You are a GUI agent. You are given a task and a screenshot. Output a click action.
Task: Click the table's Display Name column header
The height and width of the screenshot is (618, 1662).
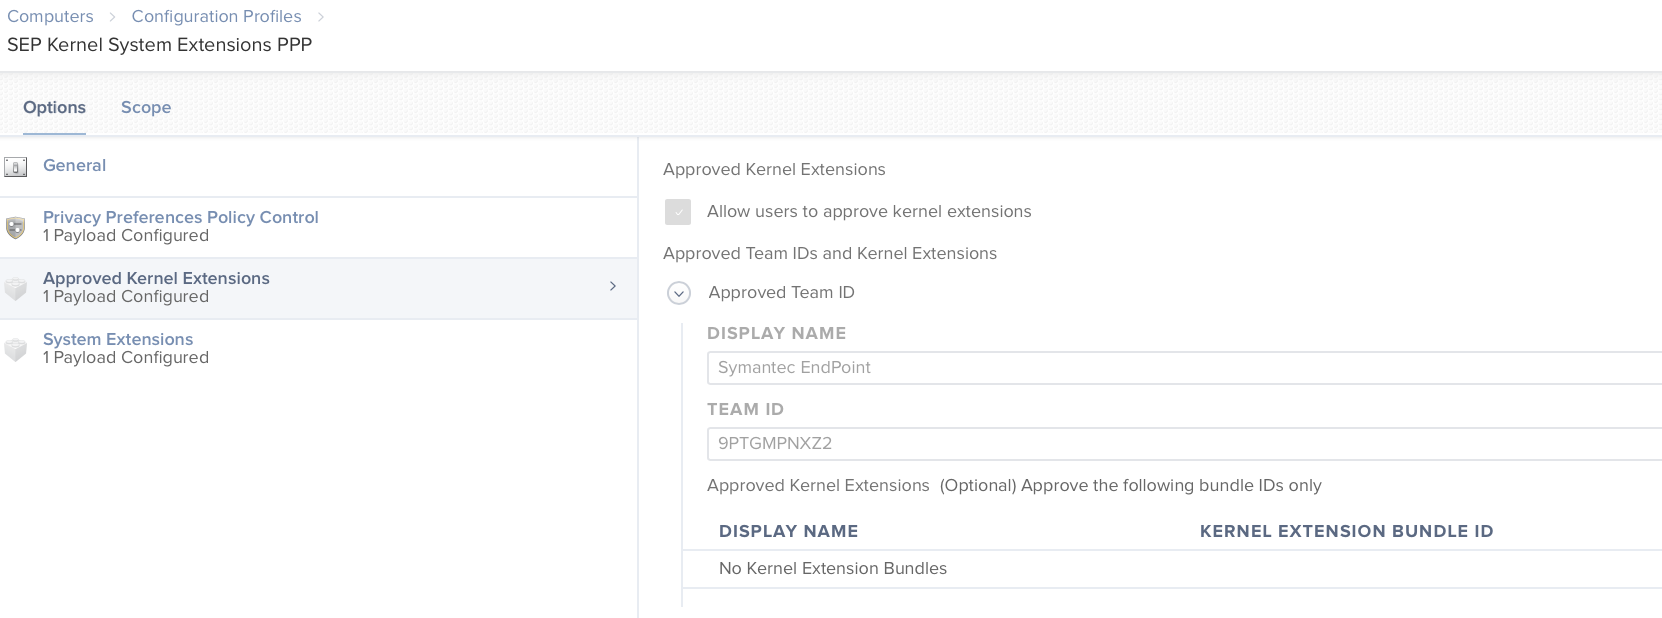(788, 531)
